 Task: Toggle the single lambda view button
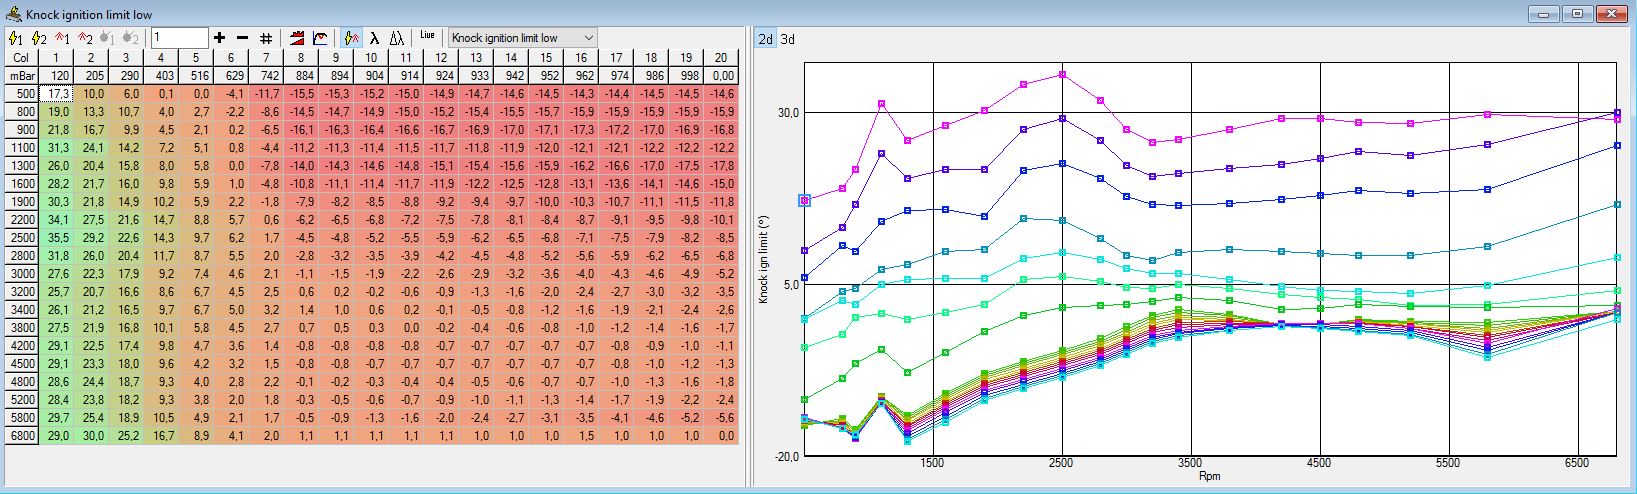tap(374, 38)
